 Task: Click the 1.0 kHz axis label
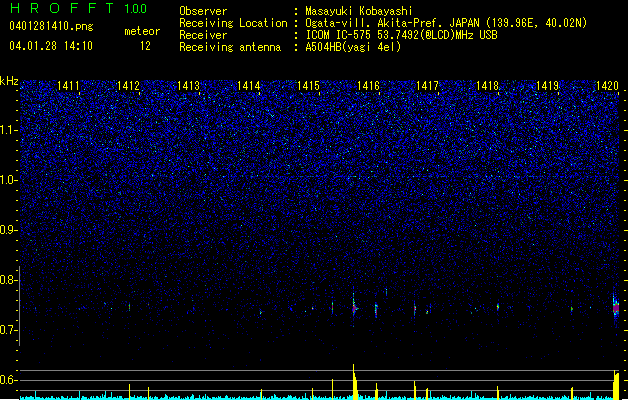click(x=9, y=180)
